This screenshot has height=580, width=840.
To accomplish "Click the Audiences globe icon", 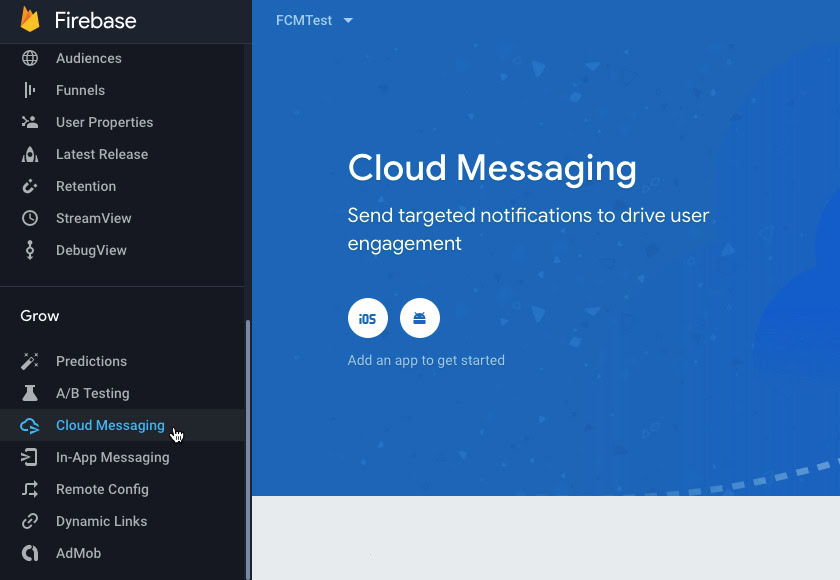I will click(30, 58).
